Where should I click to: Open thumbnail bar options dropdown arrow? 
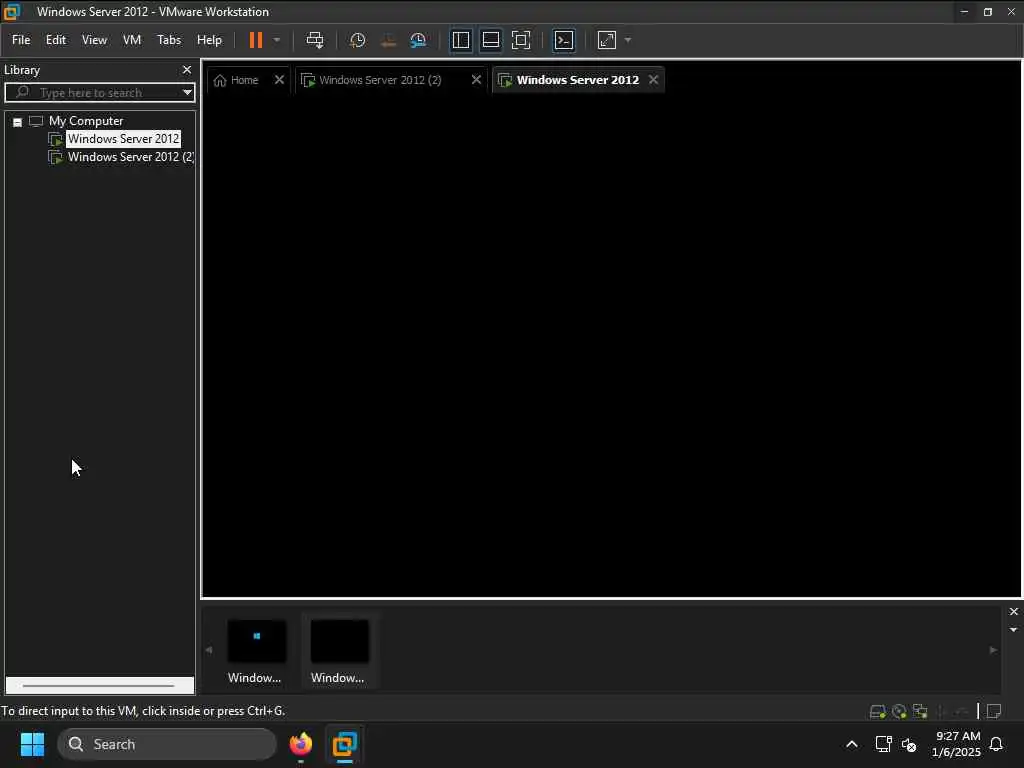(1014, 630)
